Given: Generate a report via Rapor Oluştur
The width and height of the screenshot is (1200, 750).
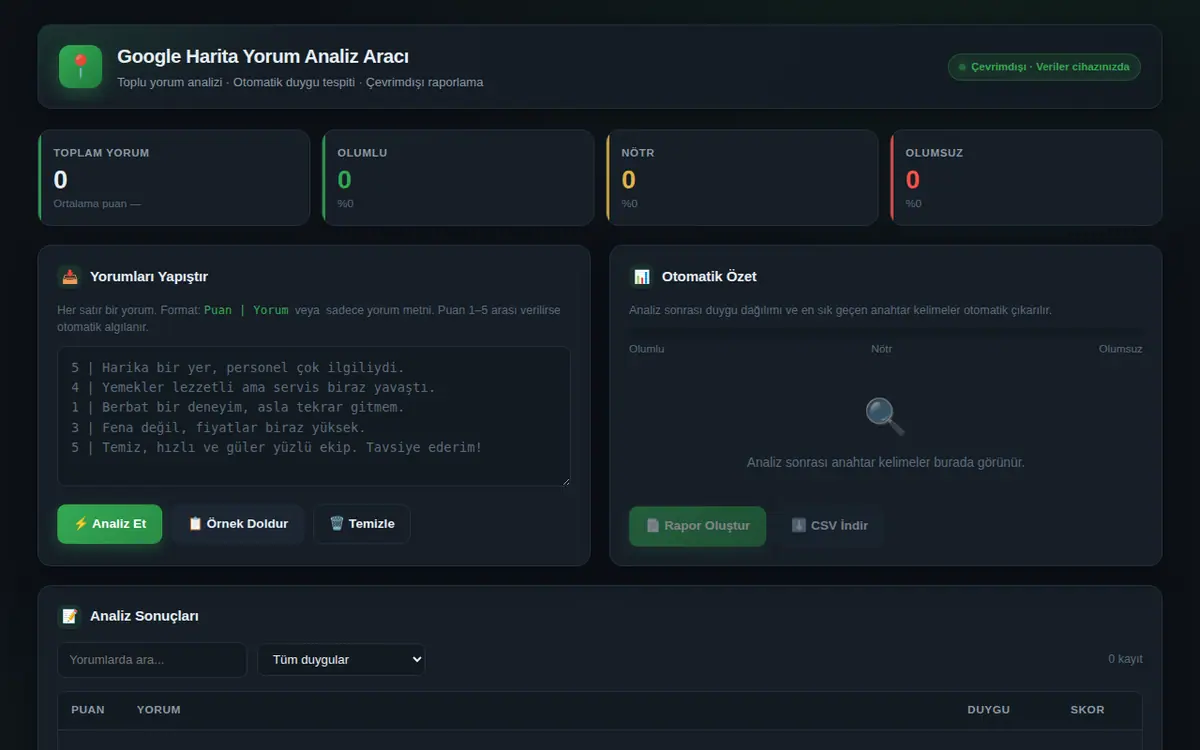Looking at the screenshot, I should pos(697,526).
